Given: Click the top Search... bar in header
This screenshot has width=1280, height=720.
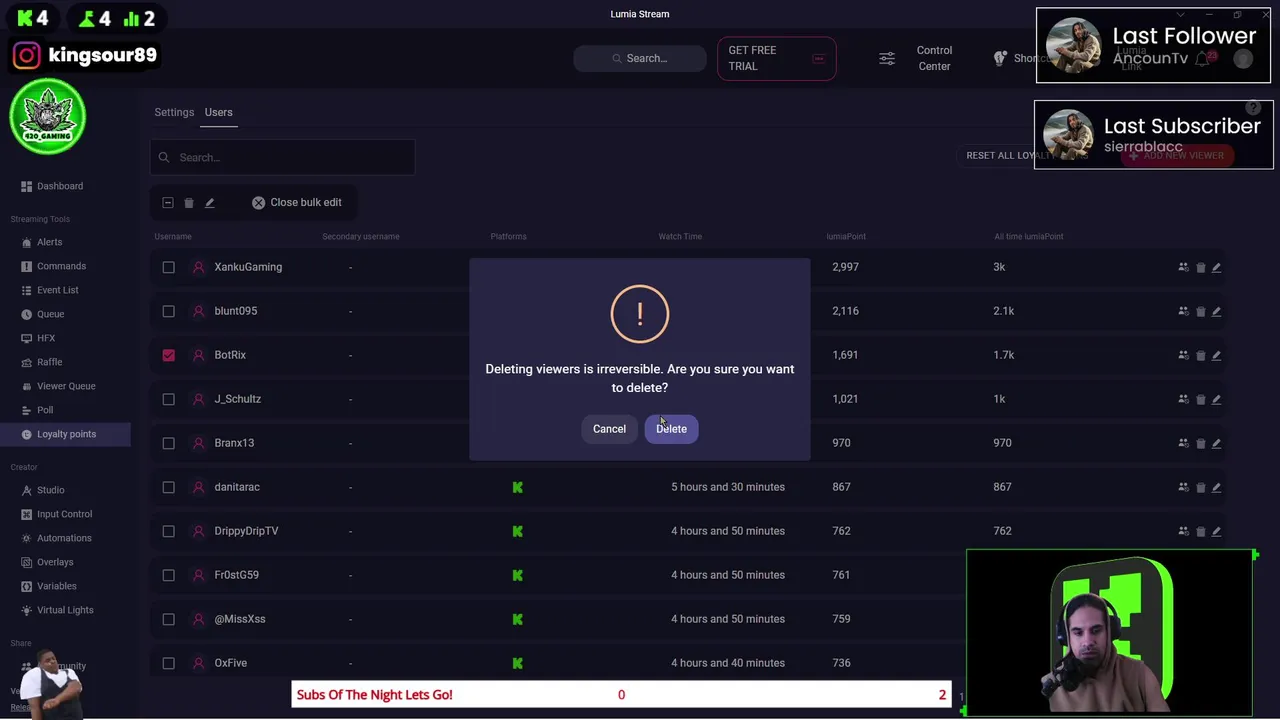Looking at the screenshot, I should 640,58.
